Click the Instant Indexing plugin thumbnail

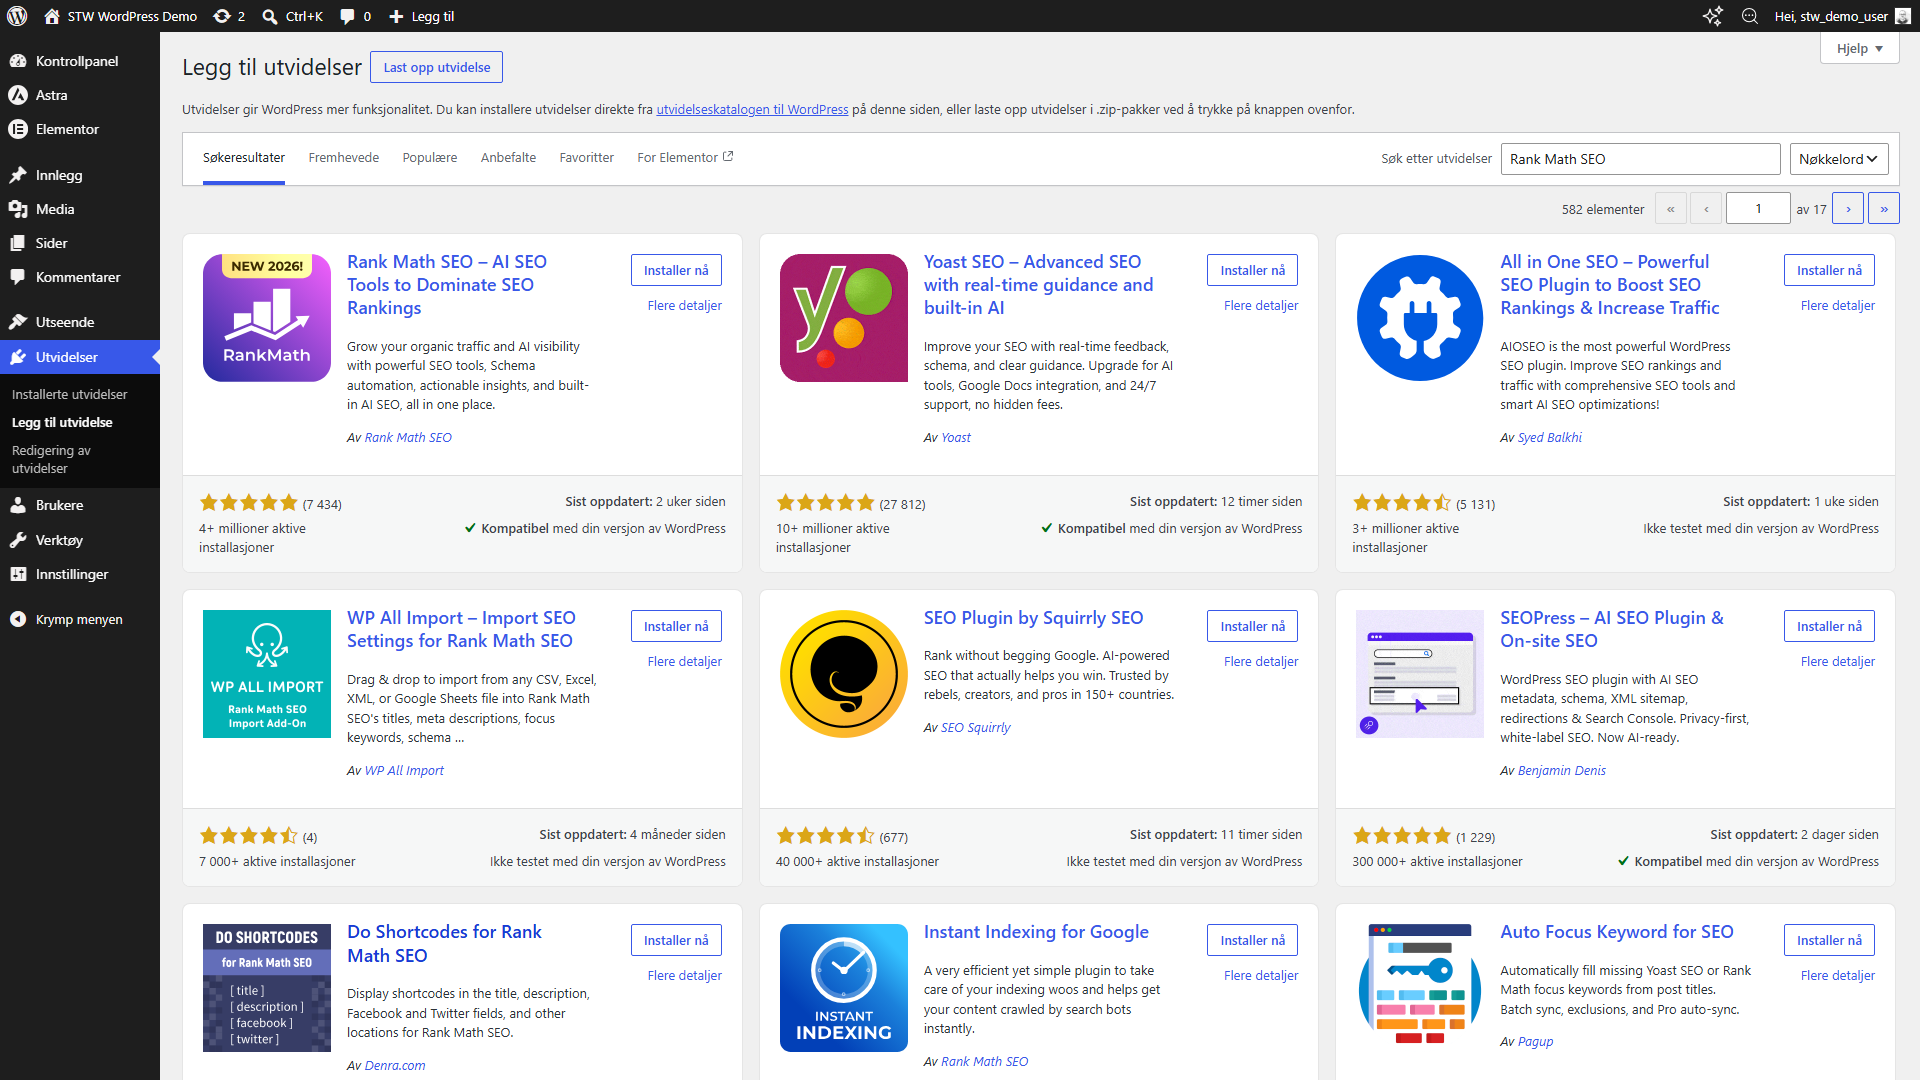[x=844, y=988]
